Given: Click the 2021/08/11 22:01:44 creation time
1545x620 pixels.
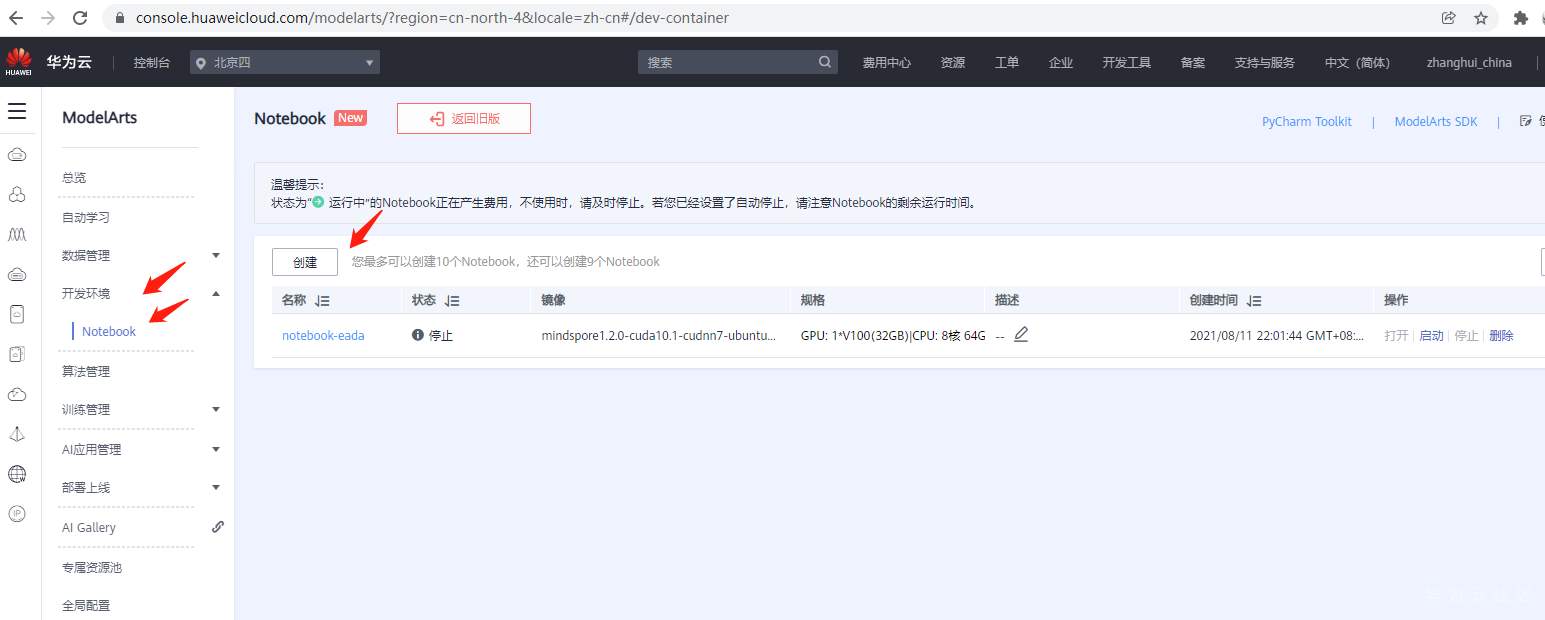Looking at the screenshot, I should 1277,335.
